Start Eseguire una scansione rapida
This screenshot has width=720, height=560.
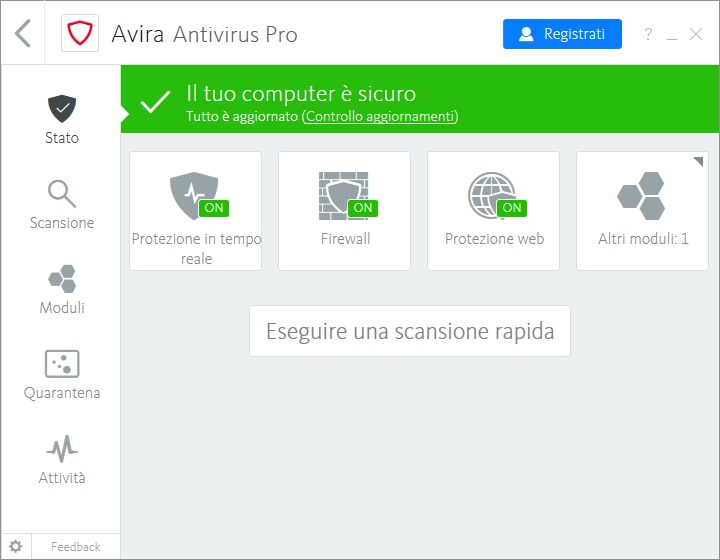tap(409, 331)
